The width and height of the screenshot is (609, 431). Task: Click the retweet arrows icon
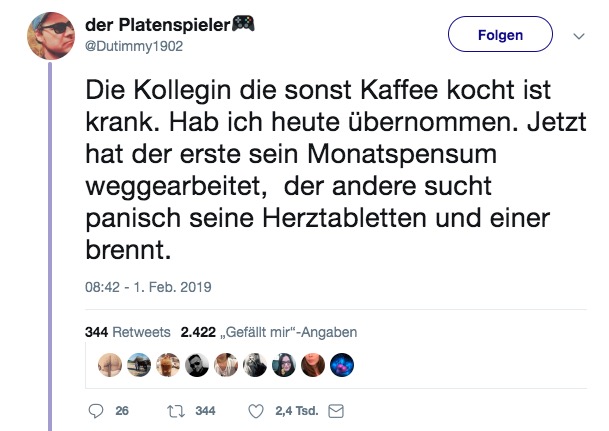(176, 411)
